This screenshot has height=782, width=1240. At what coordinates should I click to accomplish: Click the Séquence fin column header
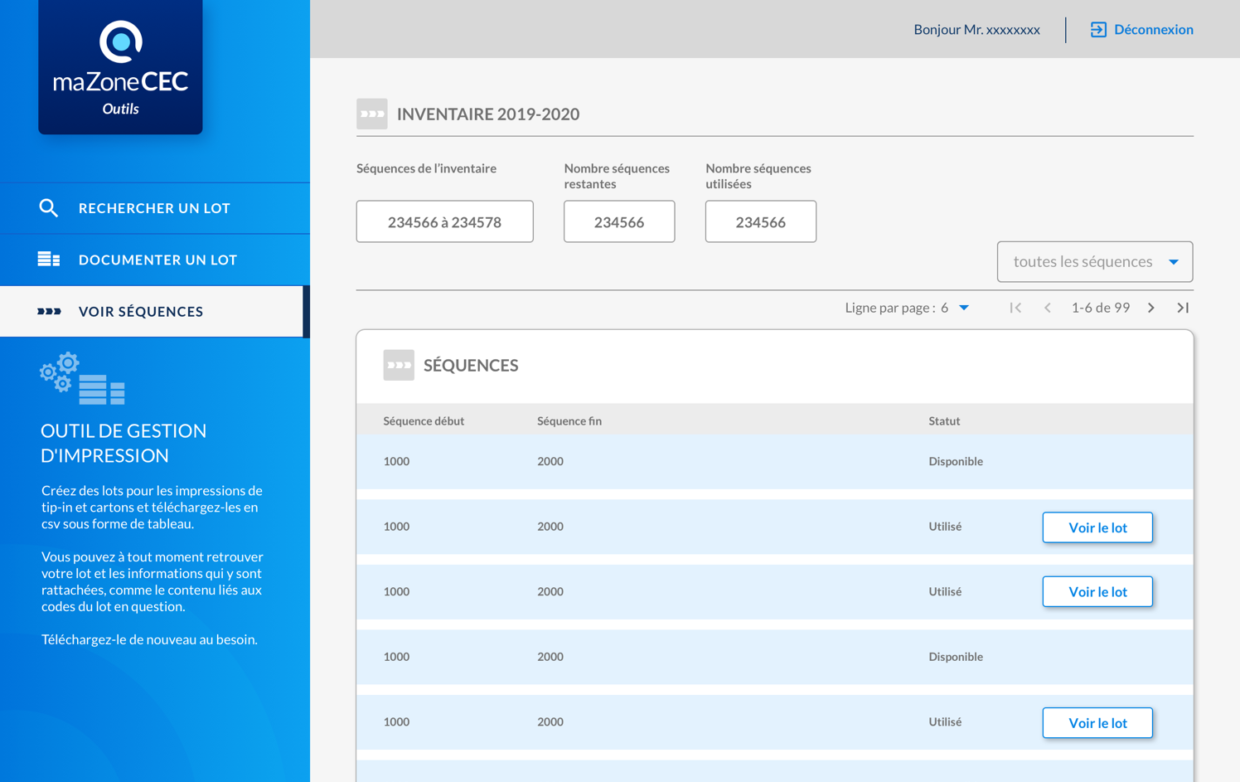click(569, 421)
